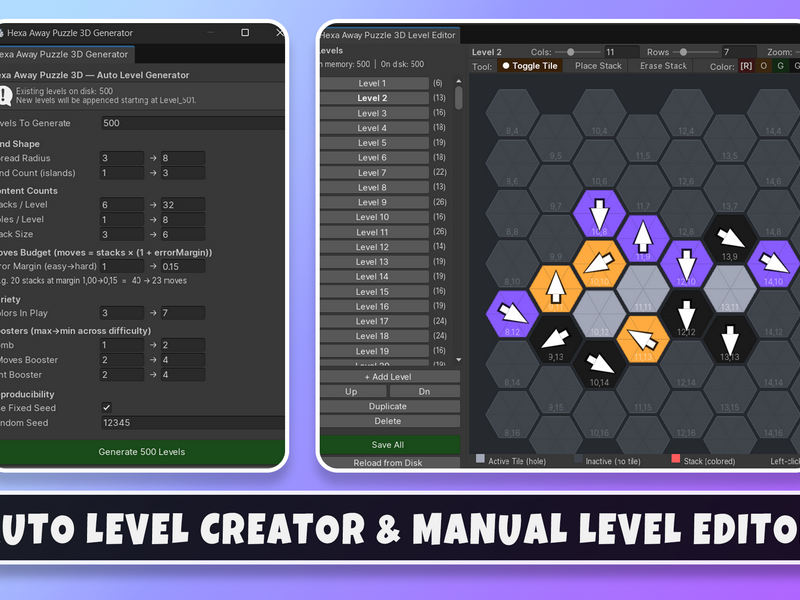Select Level 7 in the levels list
Viewport: 800px width, 600px height.
(372, 172)
